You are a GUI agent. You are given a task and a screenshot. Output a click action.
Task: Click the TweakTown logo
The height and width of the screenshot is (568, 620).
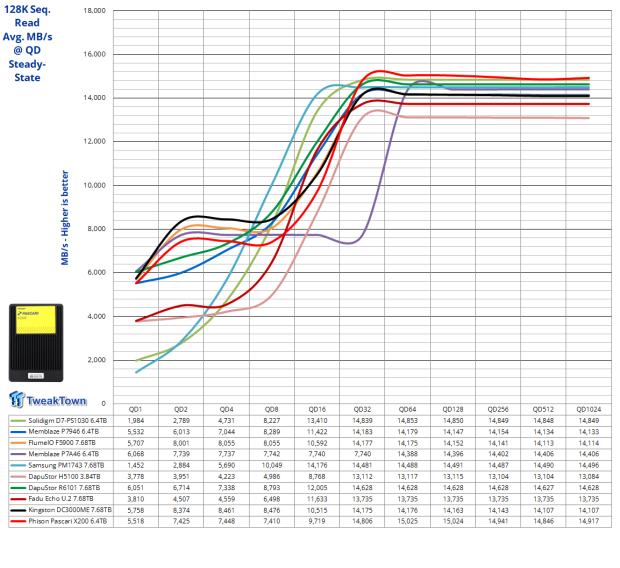[47, 399]
